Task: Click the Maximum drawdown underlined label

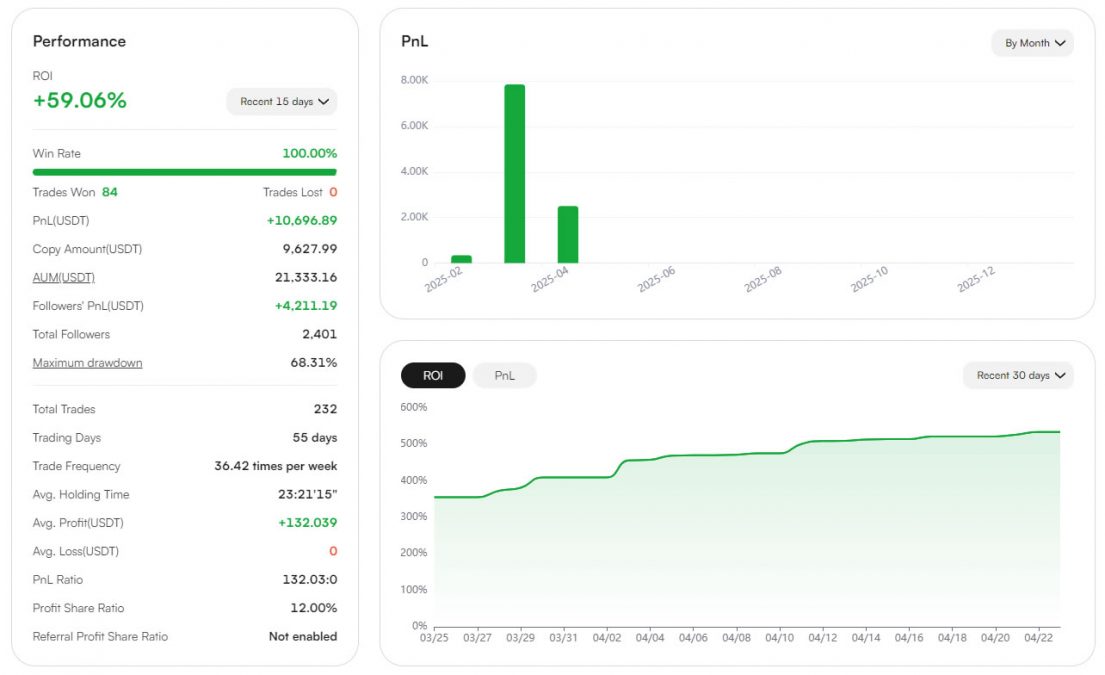Action: click(87, 363)
